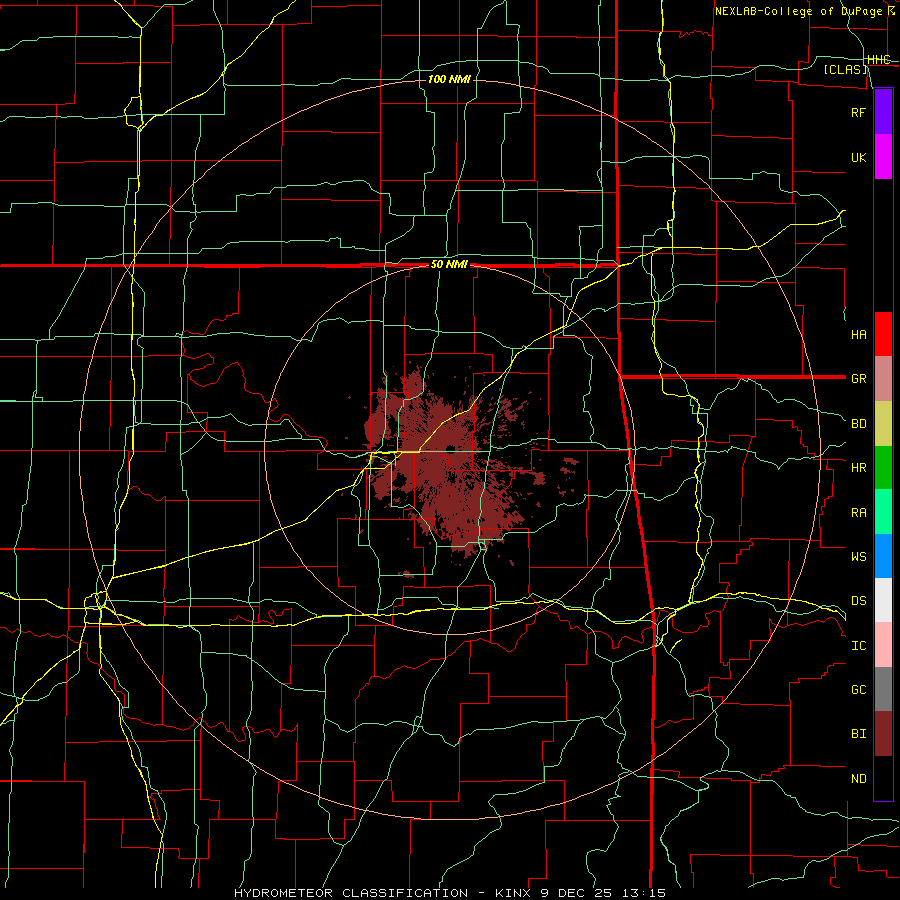Click the HA red legend swatch
Screen dimensions: 900x900
click(x=883, y=334)
